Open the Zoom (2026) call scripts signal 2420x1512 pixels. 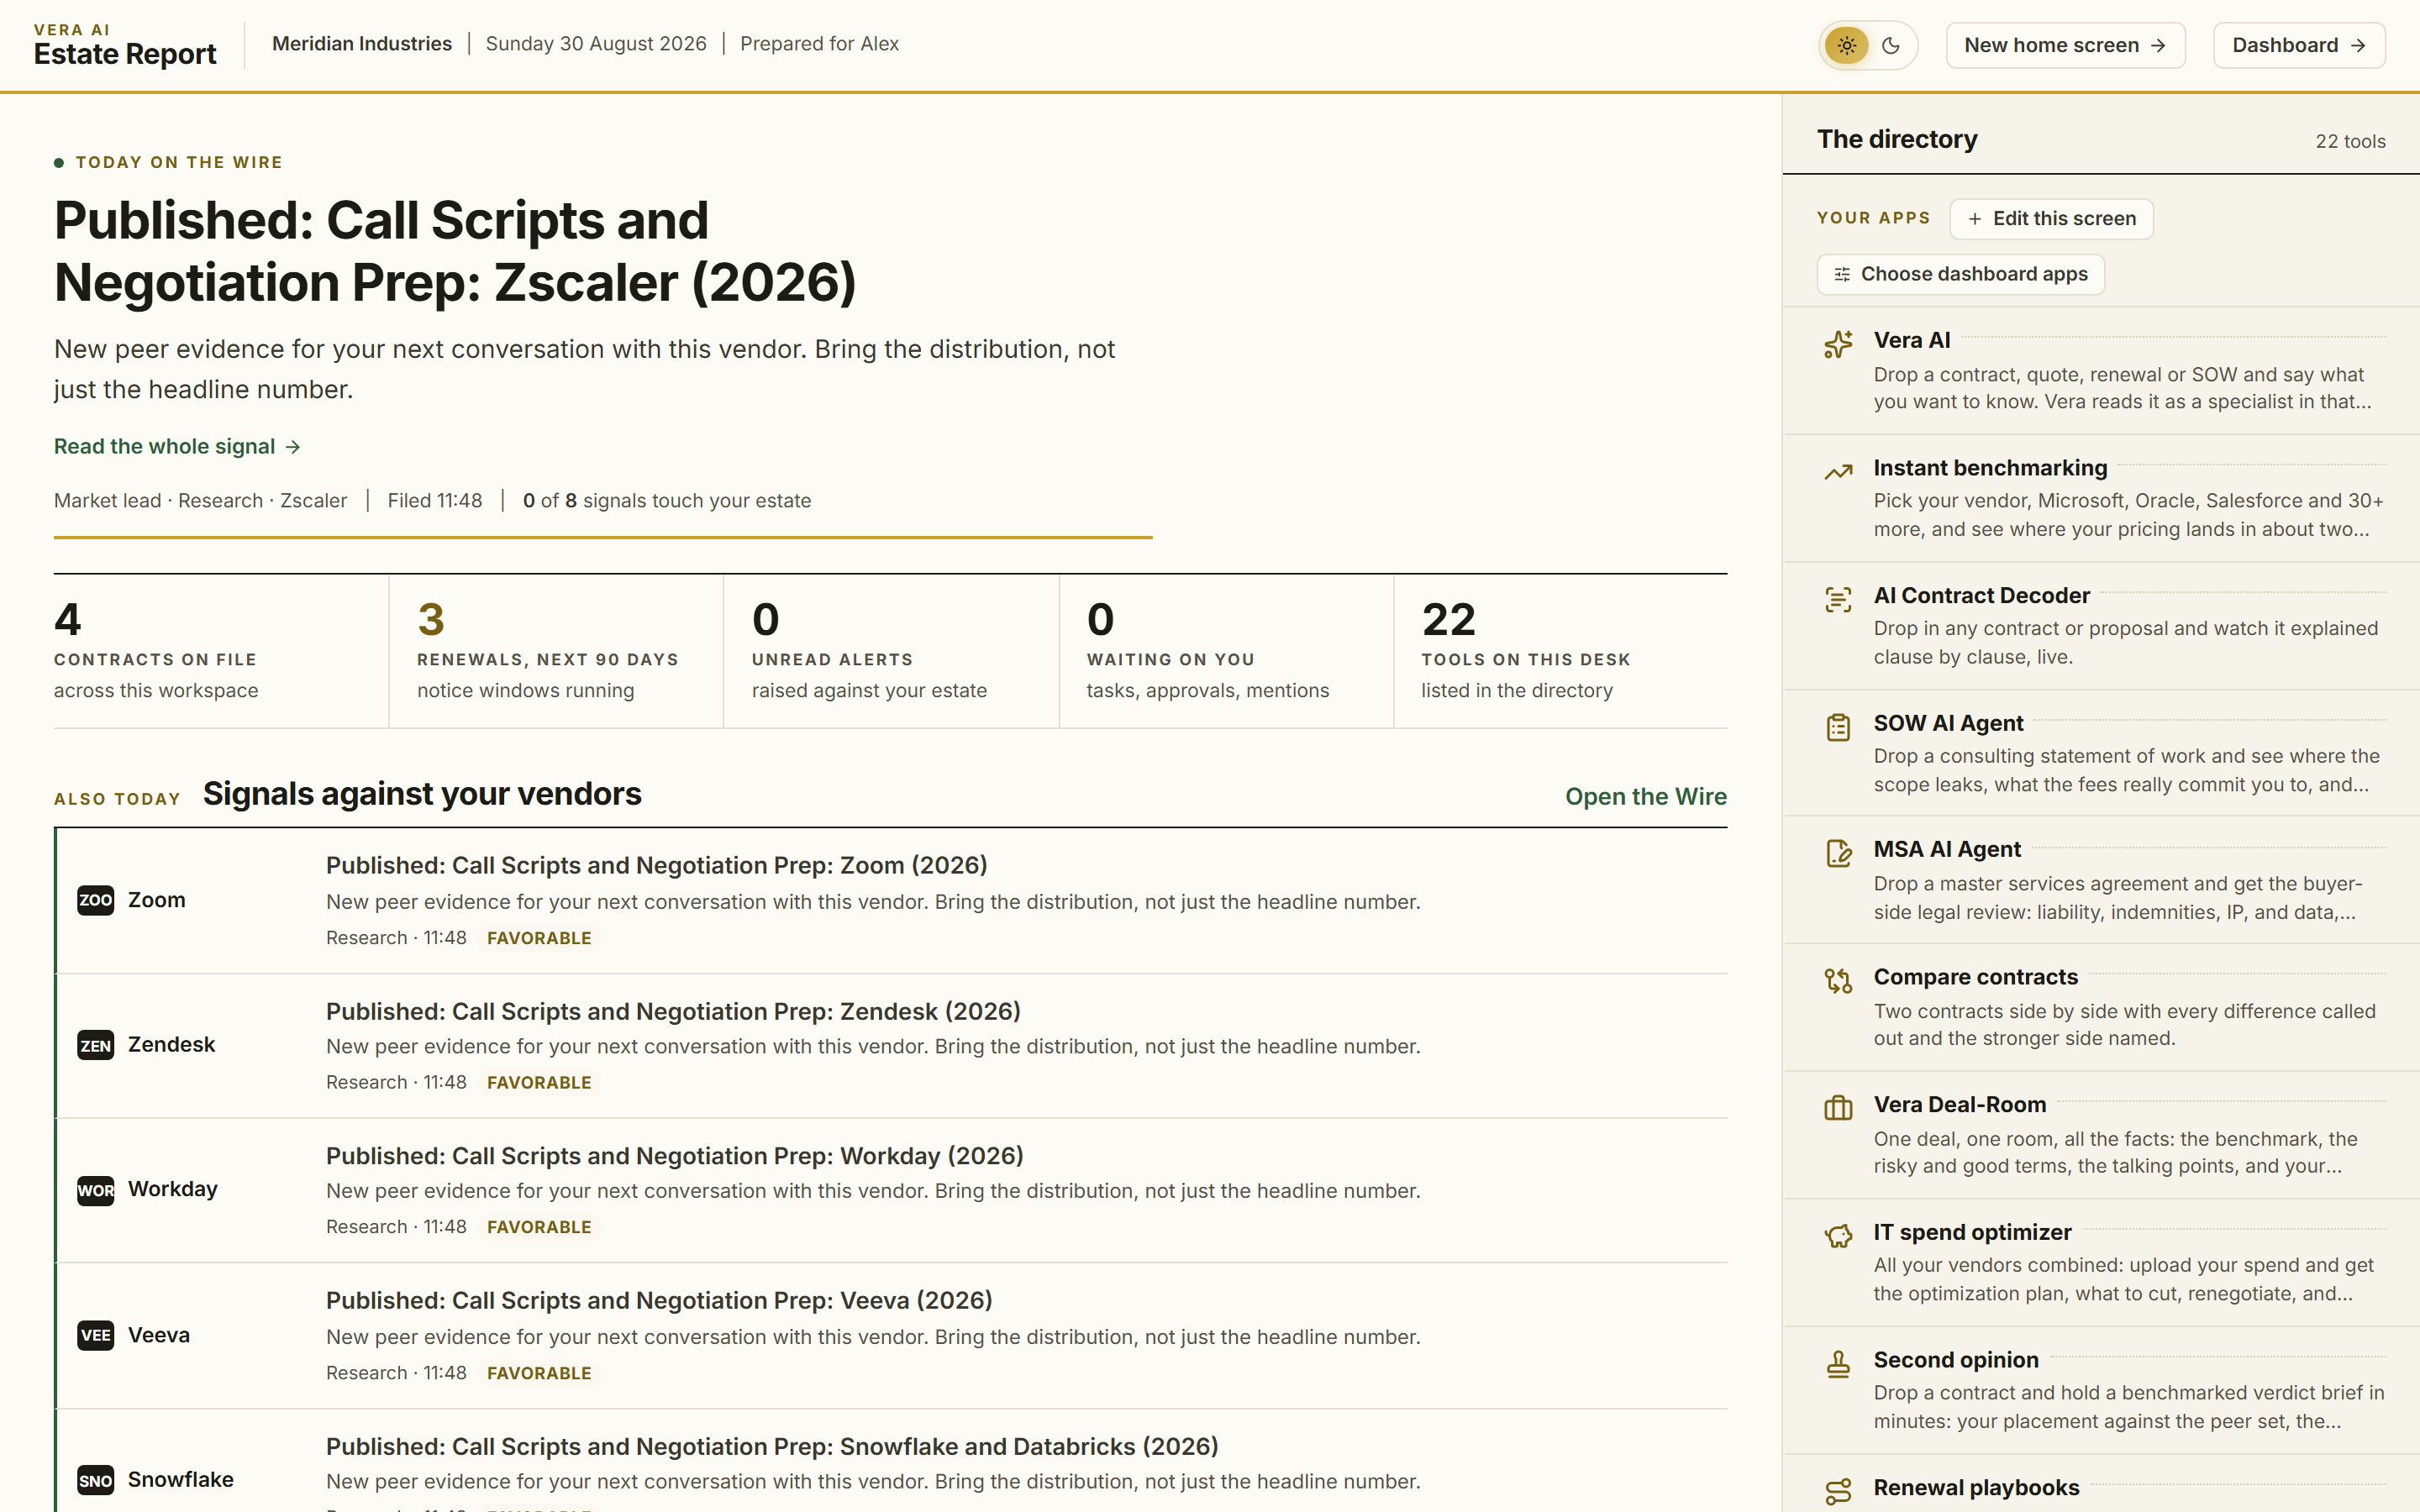click(656, 865)
